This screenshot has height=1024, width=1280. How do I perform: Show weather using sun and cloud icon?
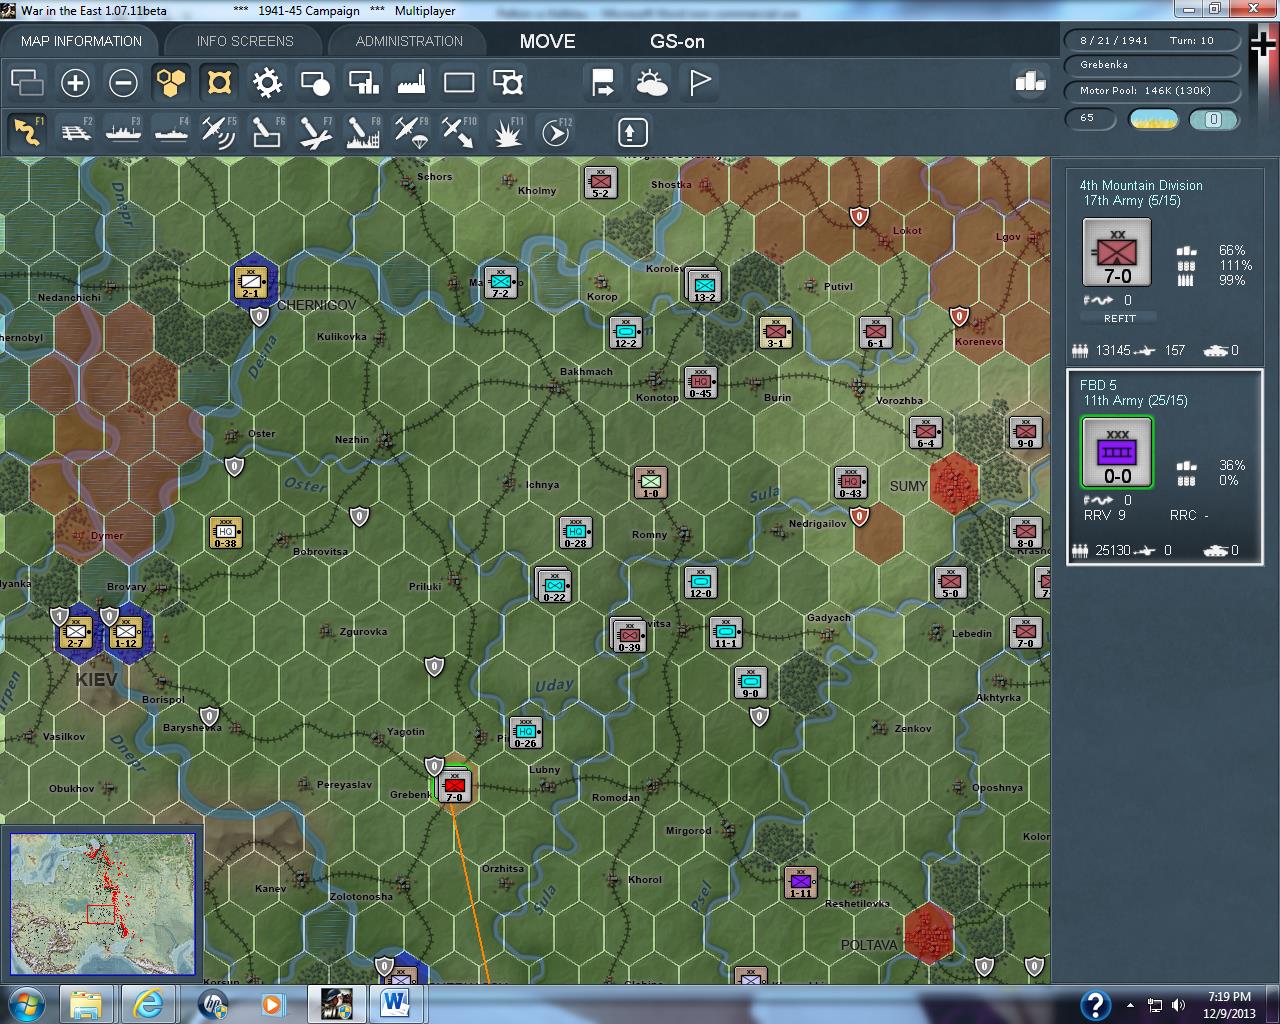[651, 82]
